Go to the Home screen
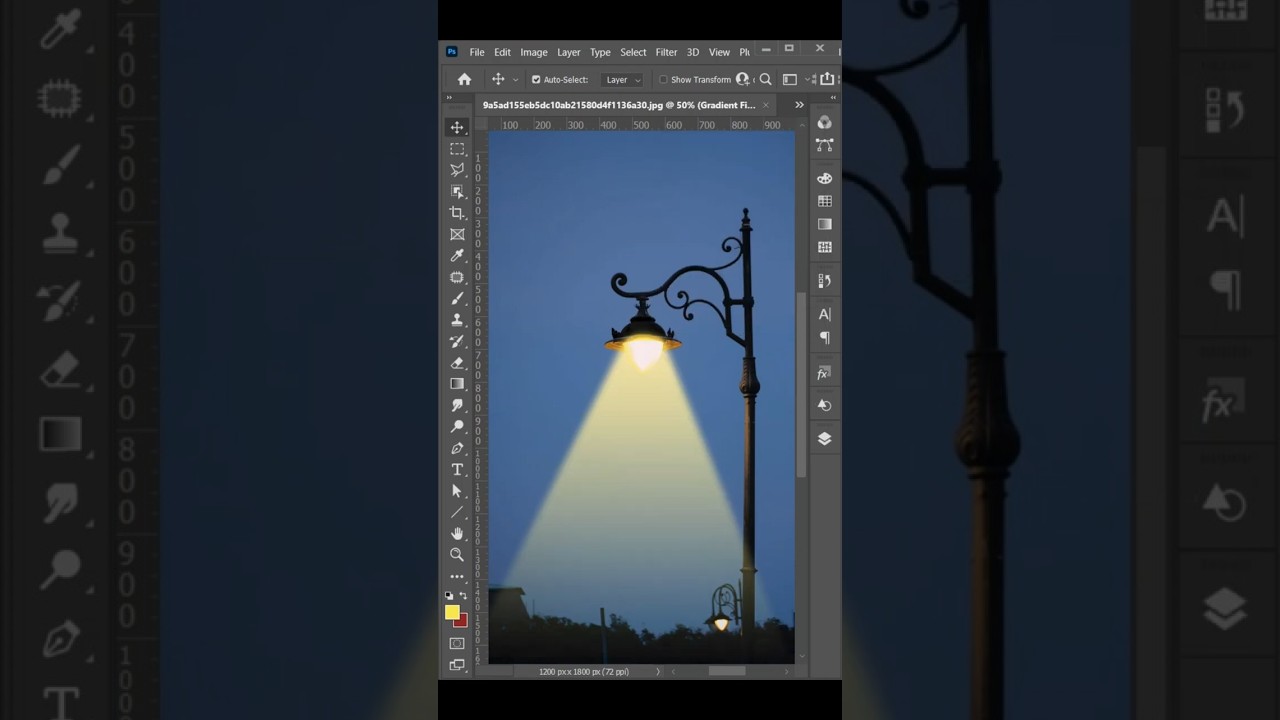The height and width of the screenshot is (720, 1280). 464,79
